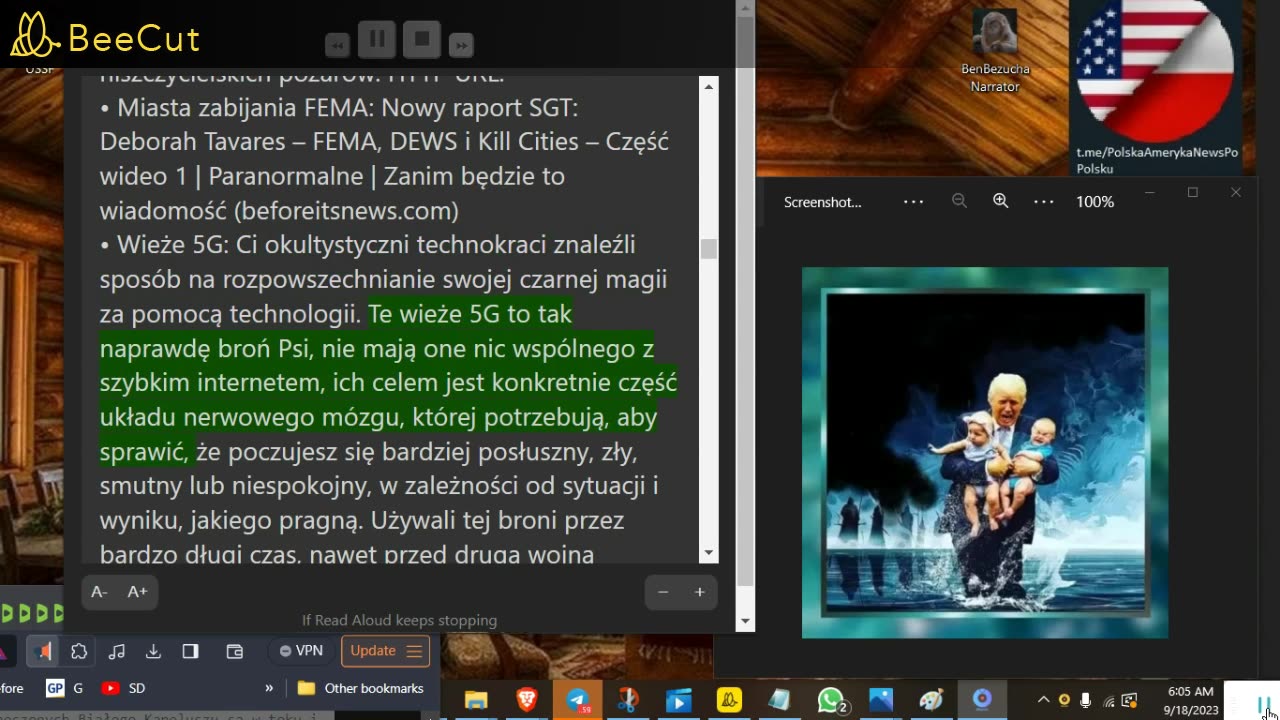
Task: Open the Snipping Tool scissors taskbar icon
Action: coord(628,700)
